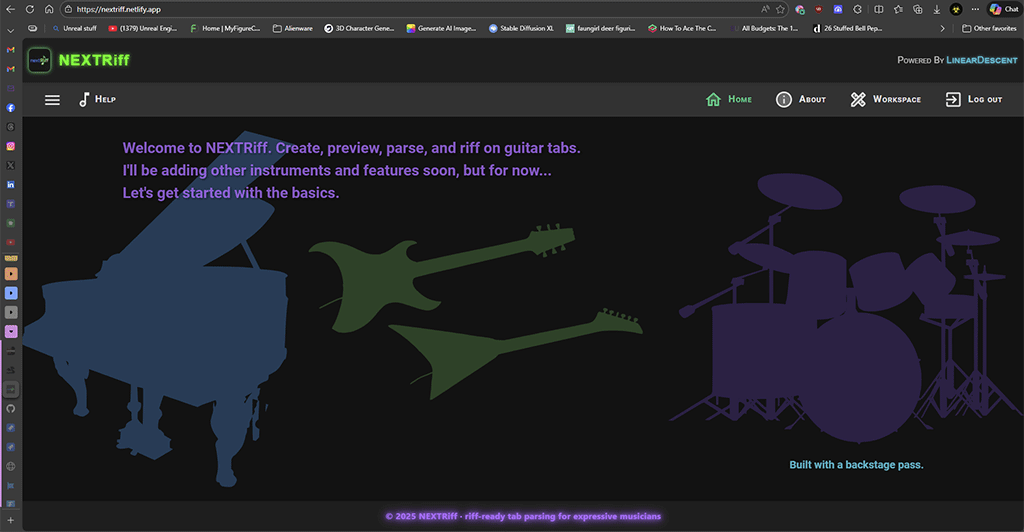Click the Log out arrow icon
The image size is (1024, 532).
pyautogui.click(x=953, y=100)
